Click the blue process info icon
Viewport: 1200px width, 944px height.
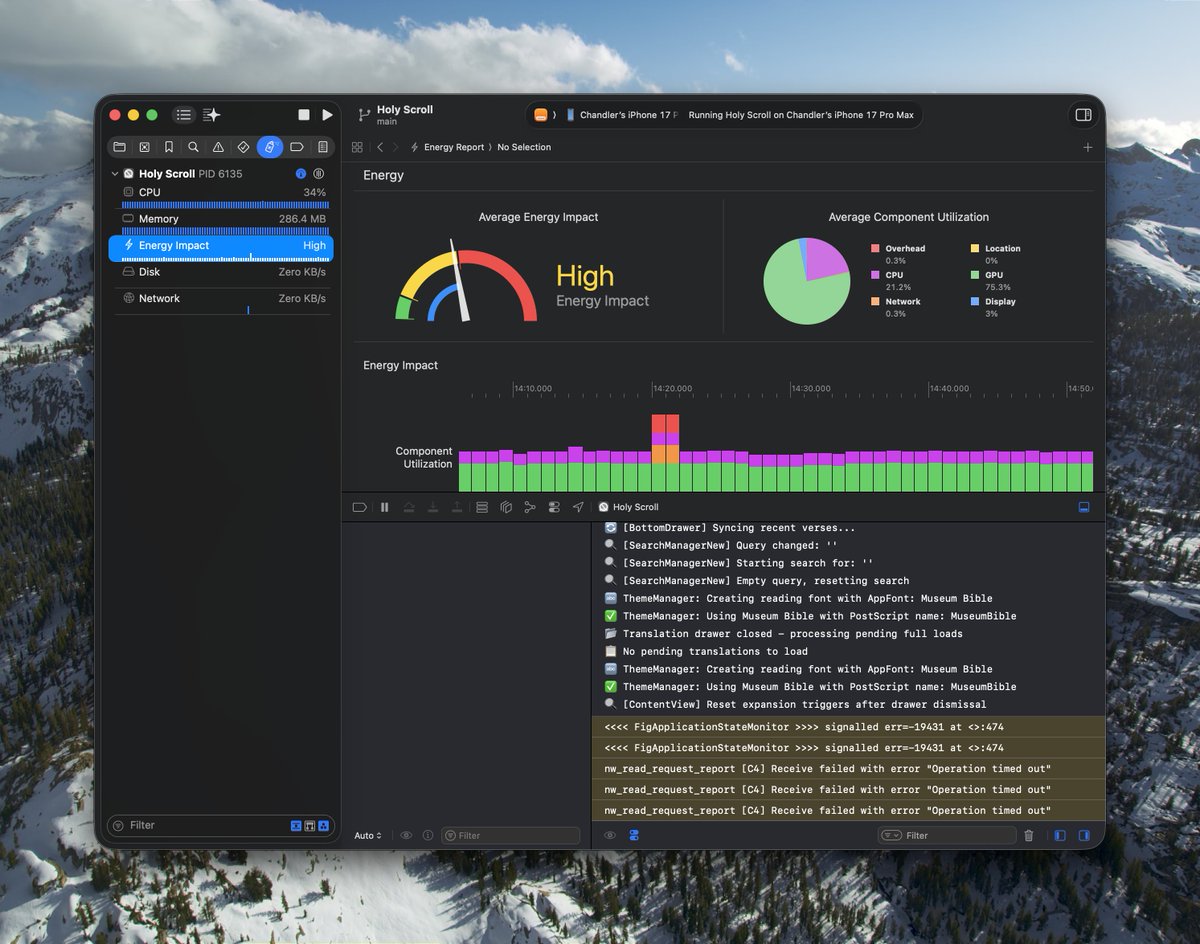(301, 174)
